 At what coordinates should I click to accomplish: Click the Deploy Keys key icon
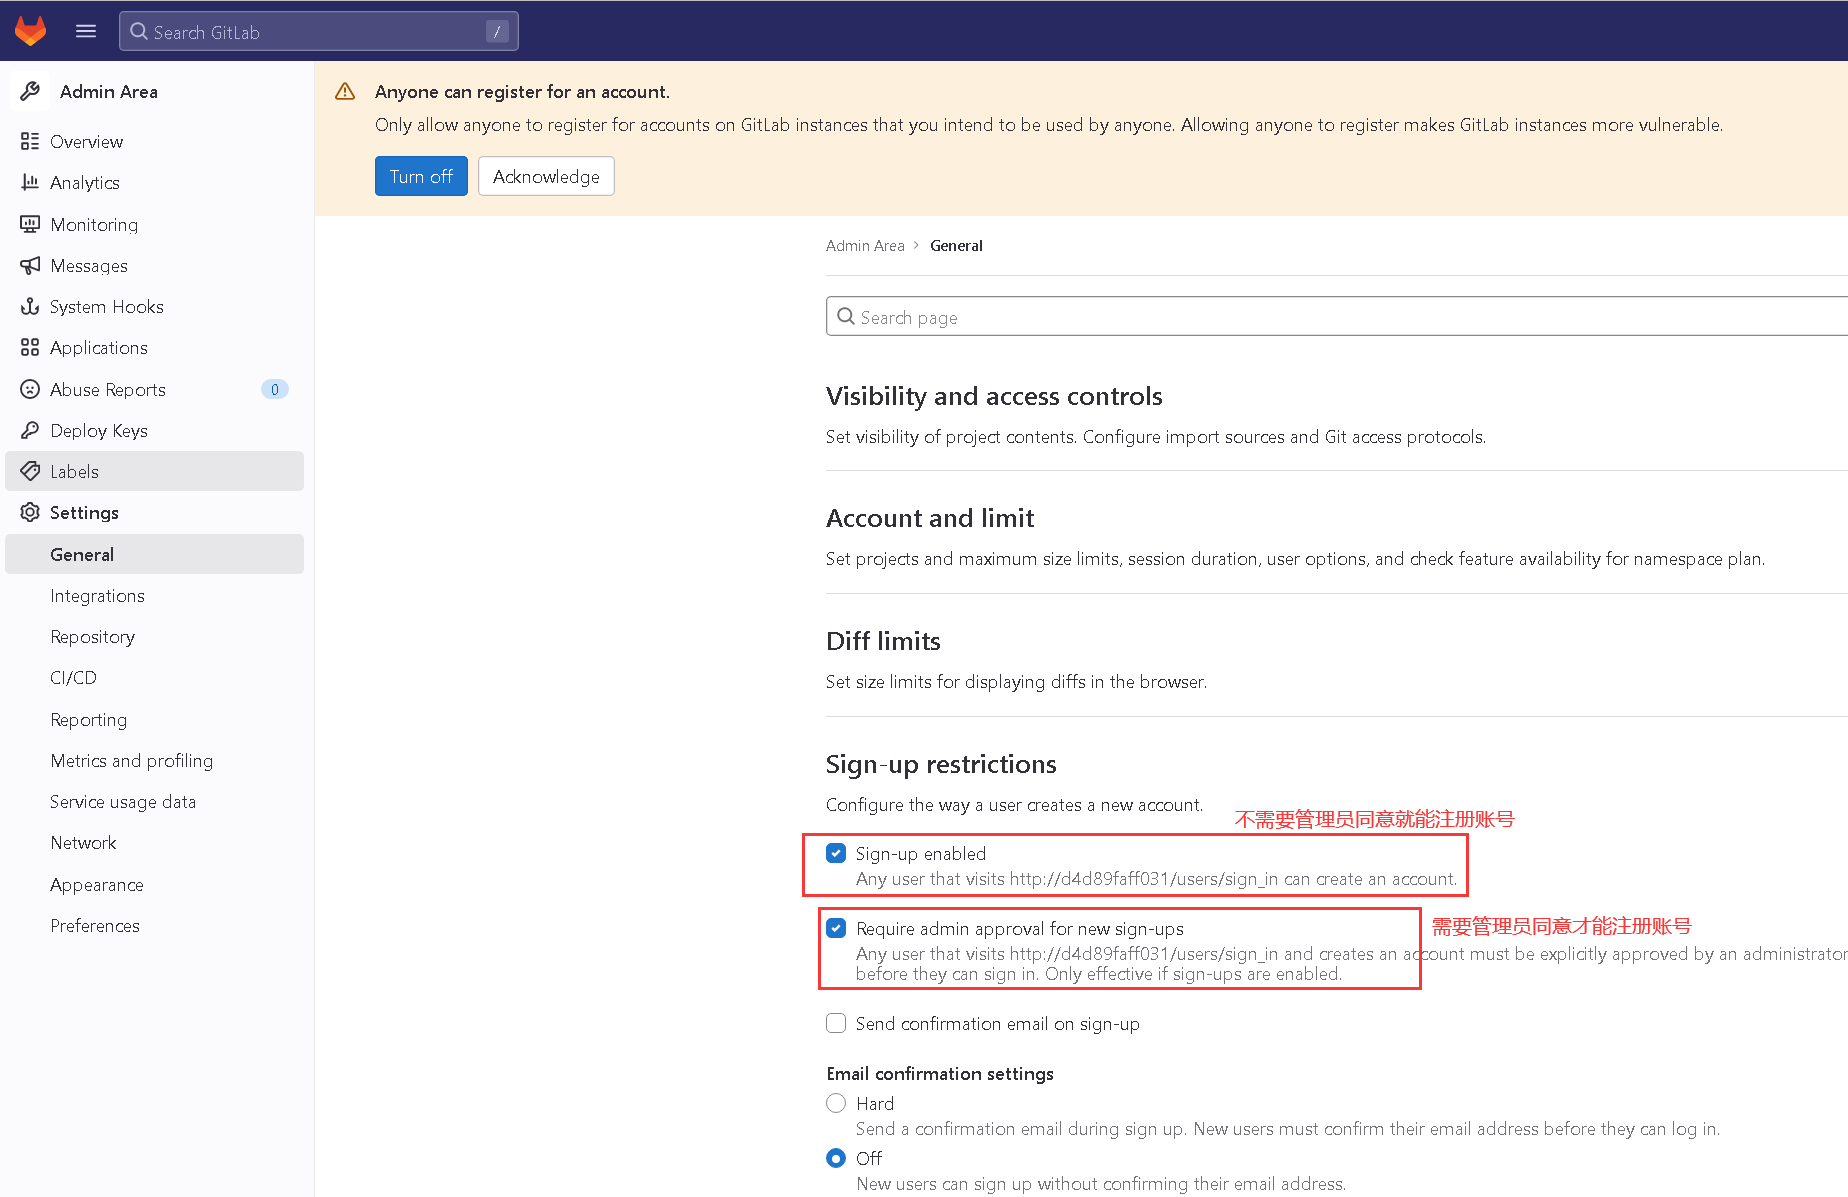tap(30, 430)
